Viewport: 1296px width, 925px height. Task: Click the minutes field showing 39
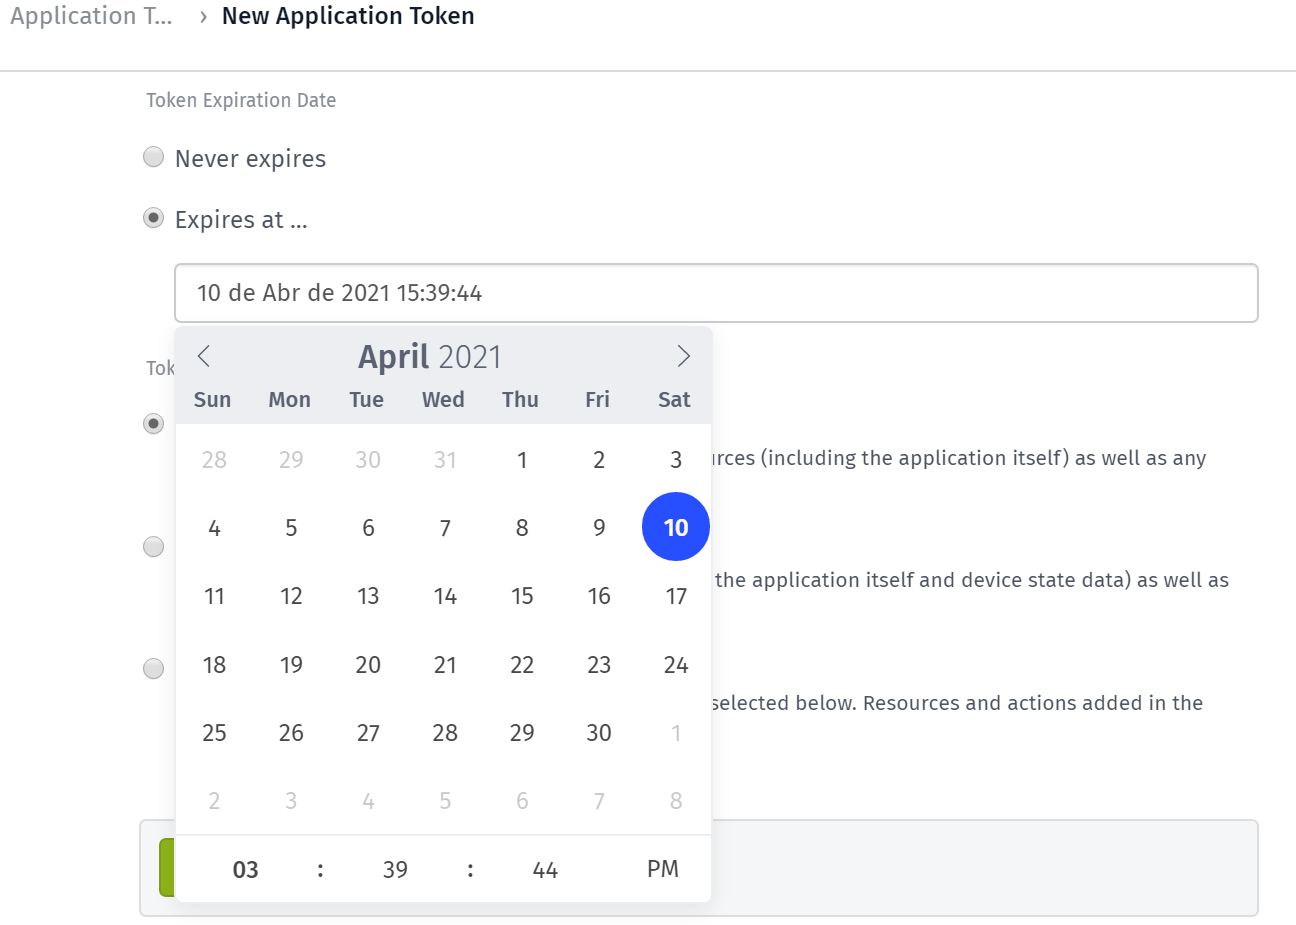395,870
